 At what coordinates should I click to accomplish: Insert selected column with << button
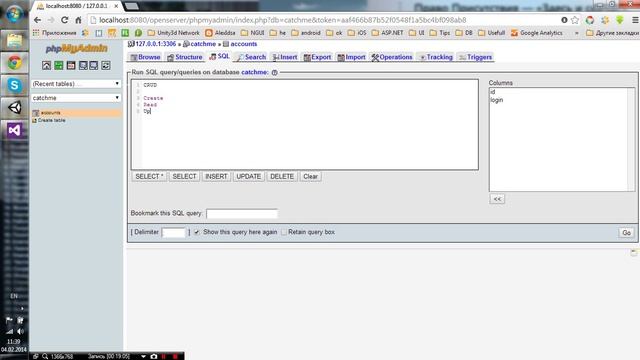[x=497, y=199]
